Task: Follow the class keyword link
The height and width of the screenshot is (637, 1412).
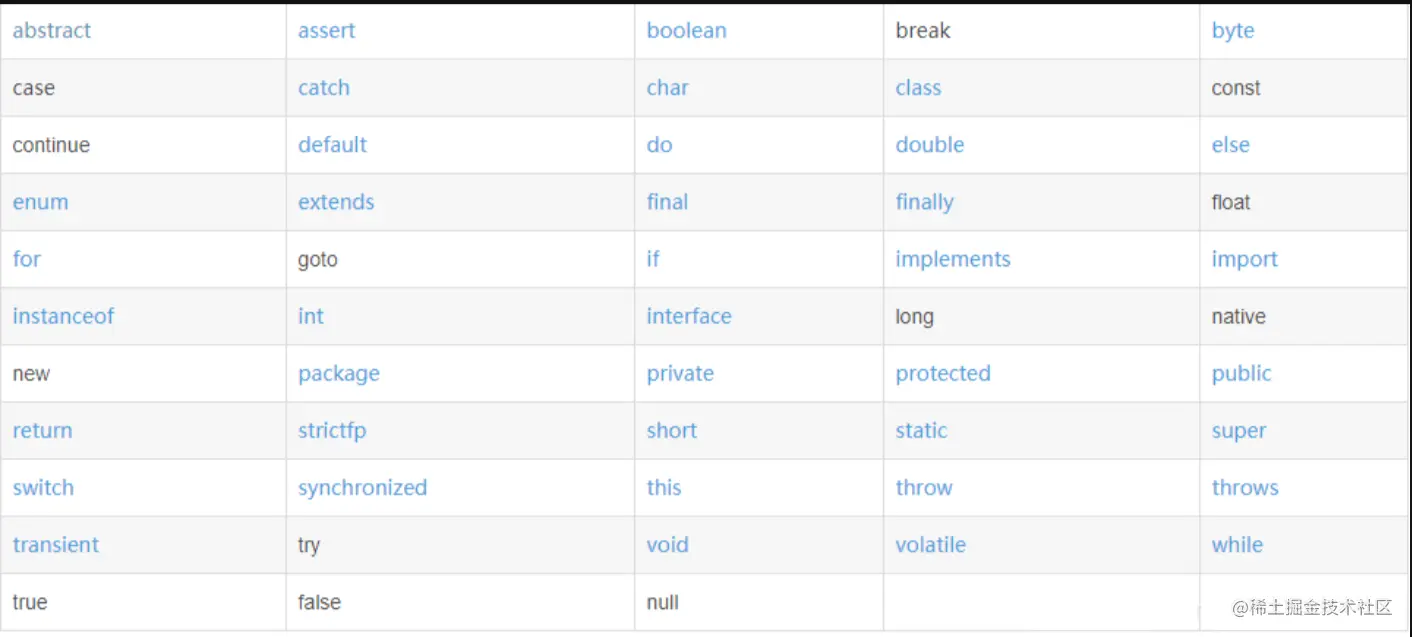Action: [918, 88]
